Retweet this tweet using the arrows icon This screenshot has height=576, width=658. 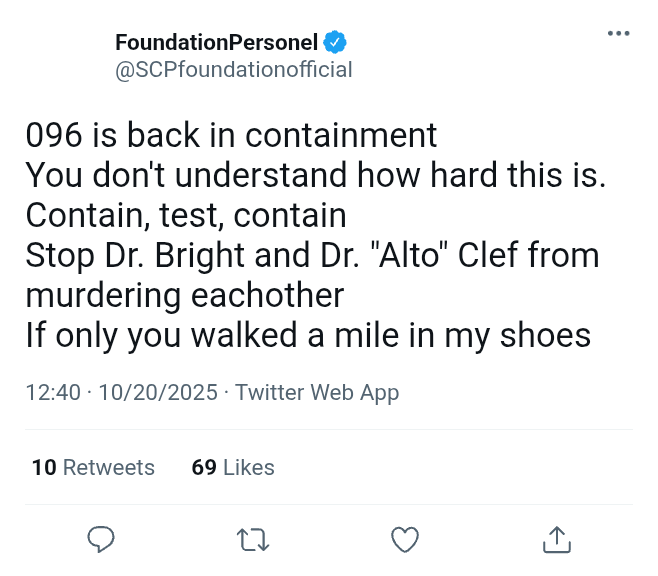[x=253, y=540]
